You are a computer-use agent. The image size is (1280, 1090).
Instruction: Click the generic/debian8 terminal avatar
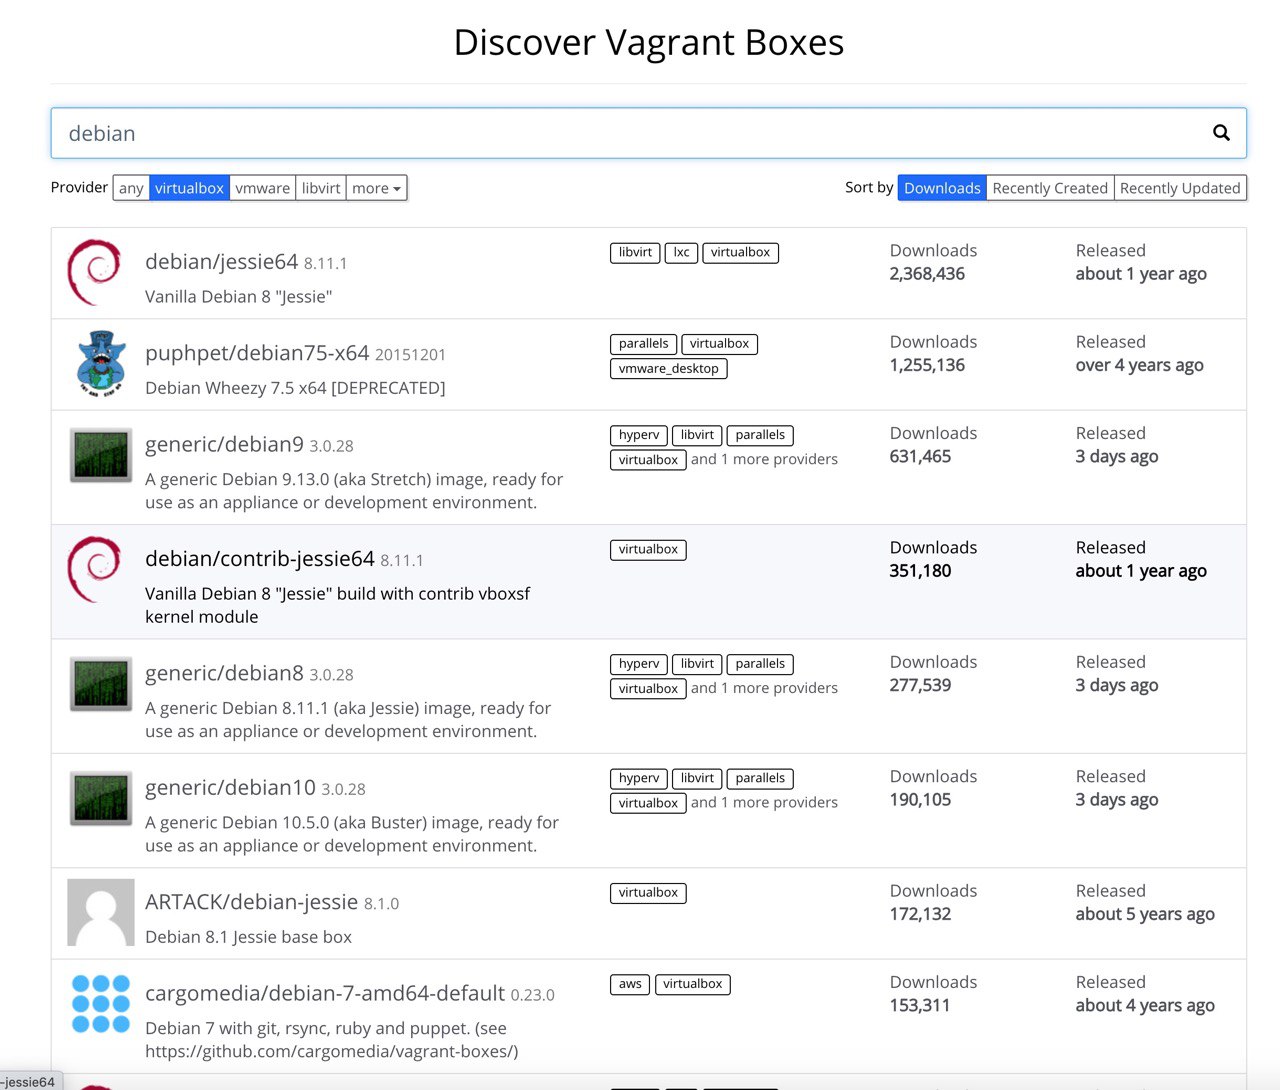pos(100,684)
